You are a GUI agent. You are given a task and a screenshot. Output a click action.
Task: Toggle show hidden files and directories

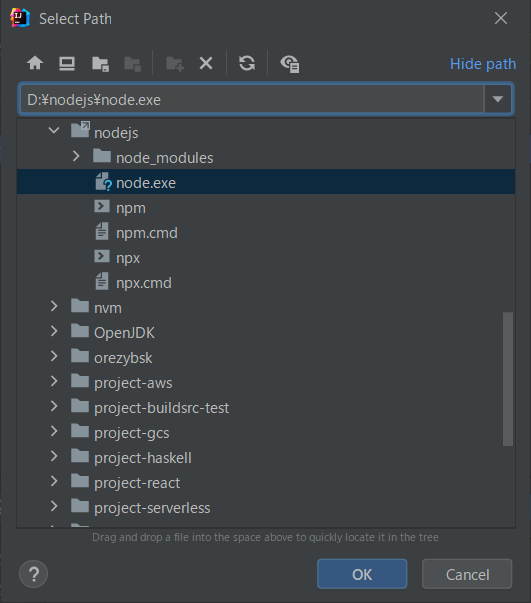(290, 64)
